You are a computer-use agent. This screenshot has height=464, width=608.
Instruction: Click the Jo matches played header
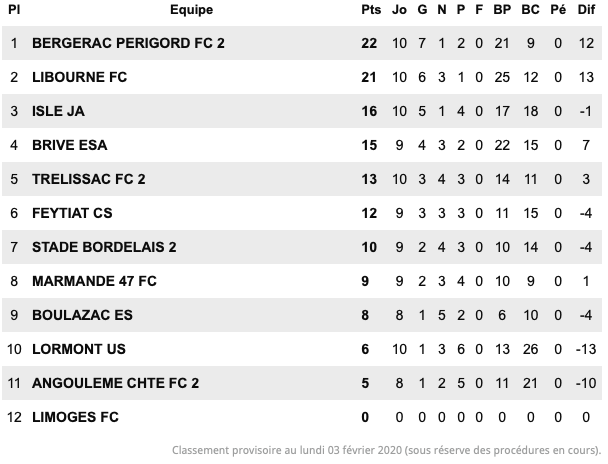click(399, 10)
